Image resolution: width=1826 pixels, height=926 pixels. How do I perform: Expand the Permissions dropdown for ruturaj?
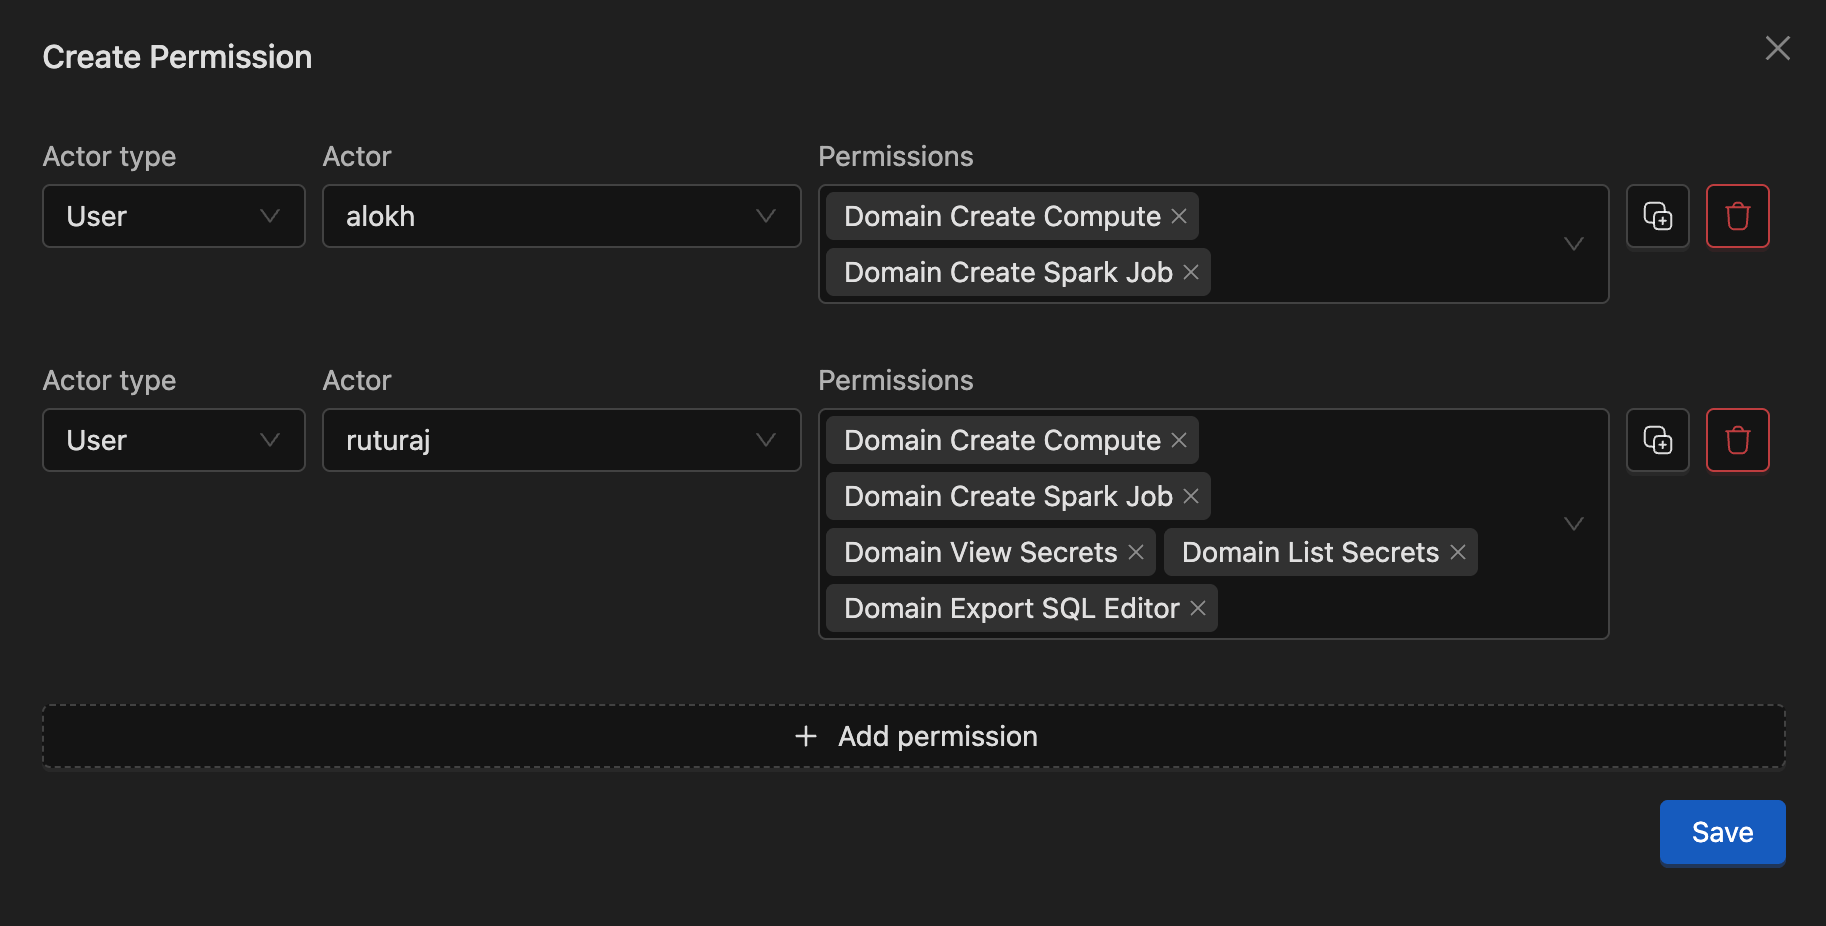tap(1574, 523)
